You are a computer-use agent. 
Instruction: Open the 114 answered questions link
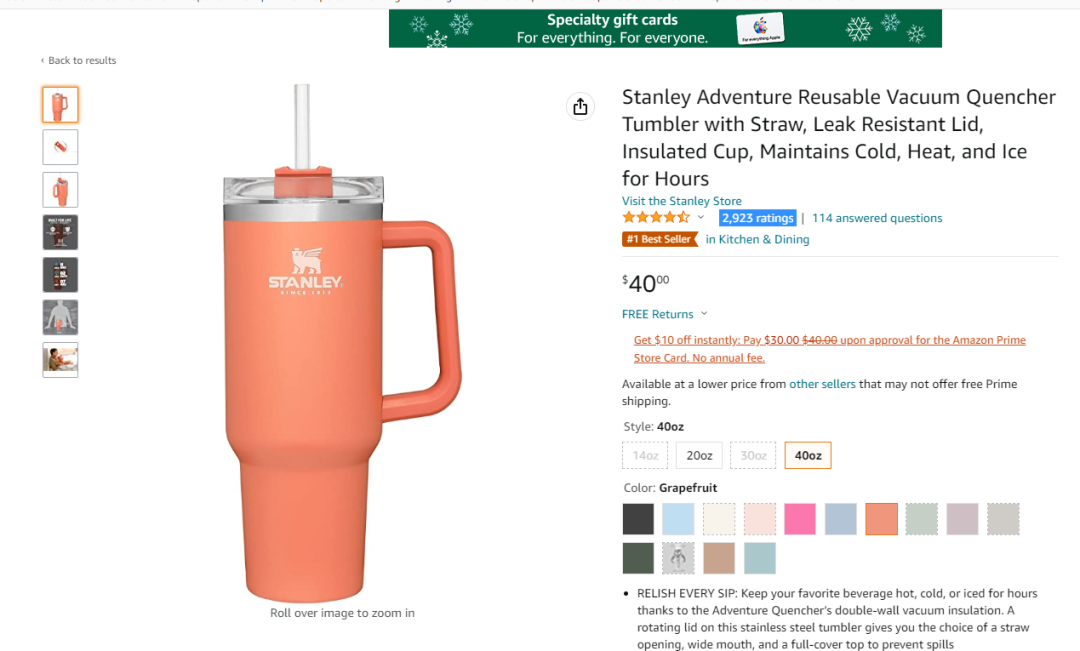point(877,218)
